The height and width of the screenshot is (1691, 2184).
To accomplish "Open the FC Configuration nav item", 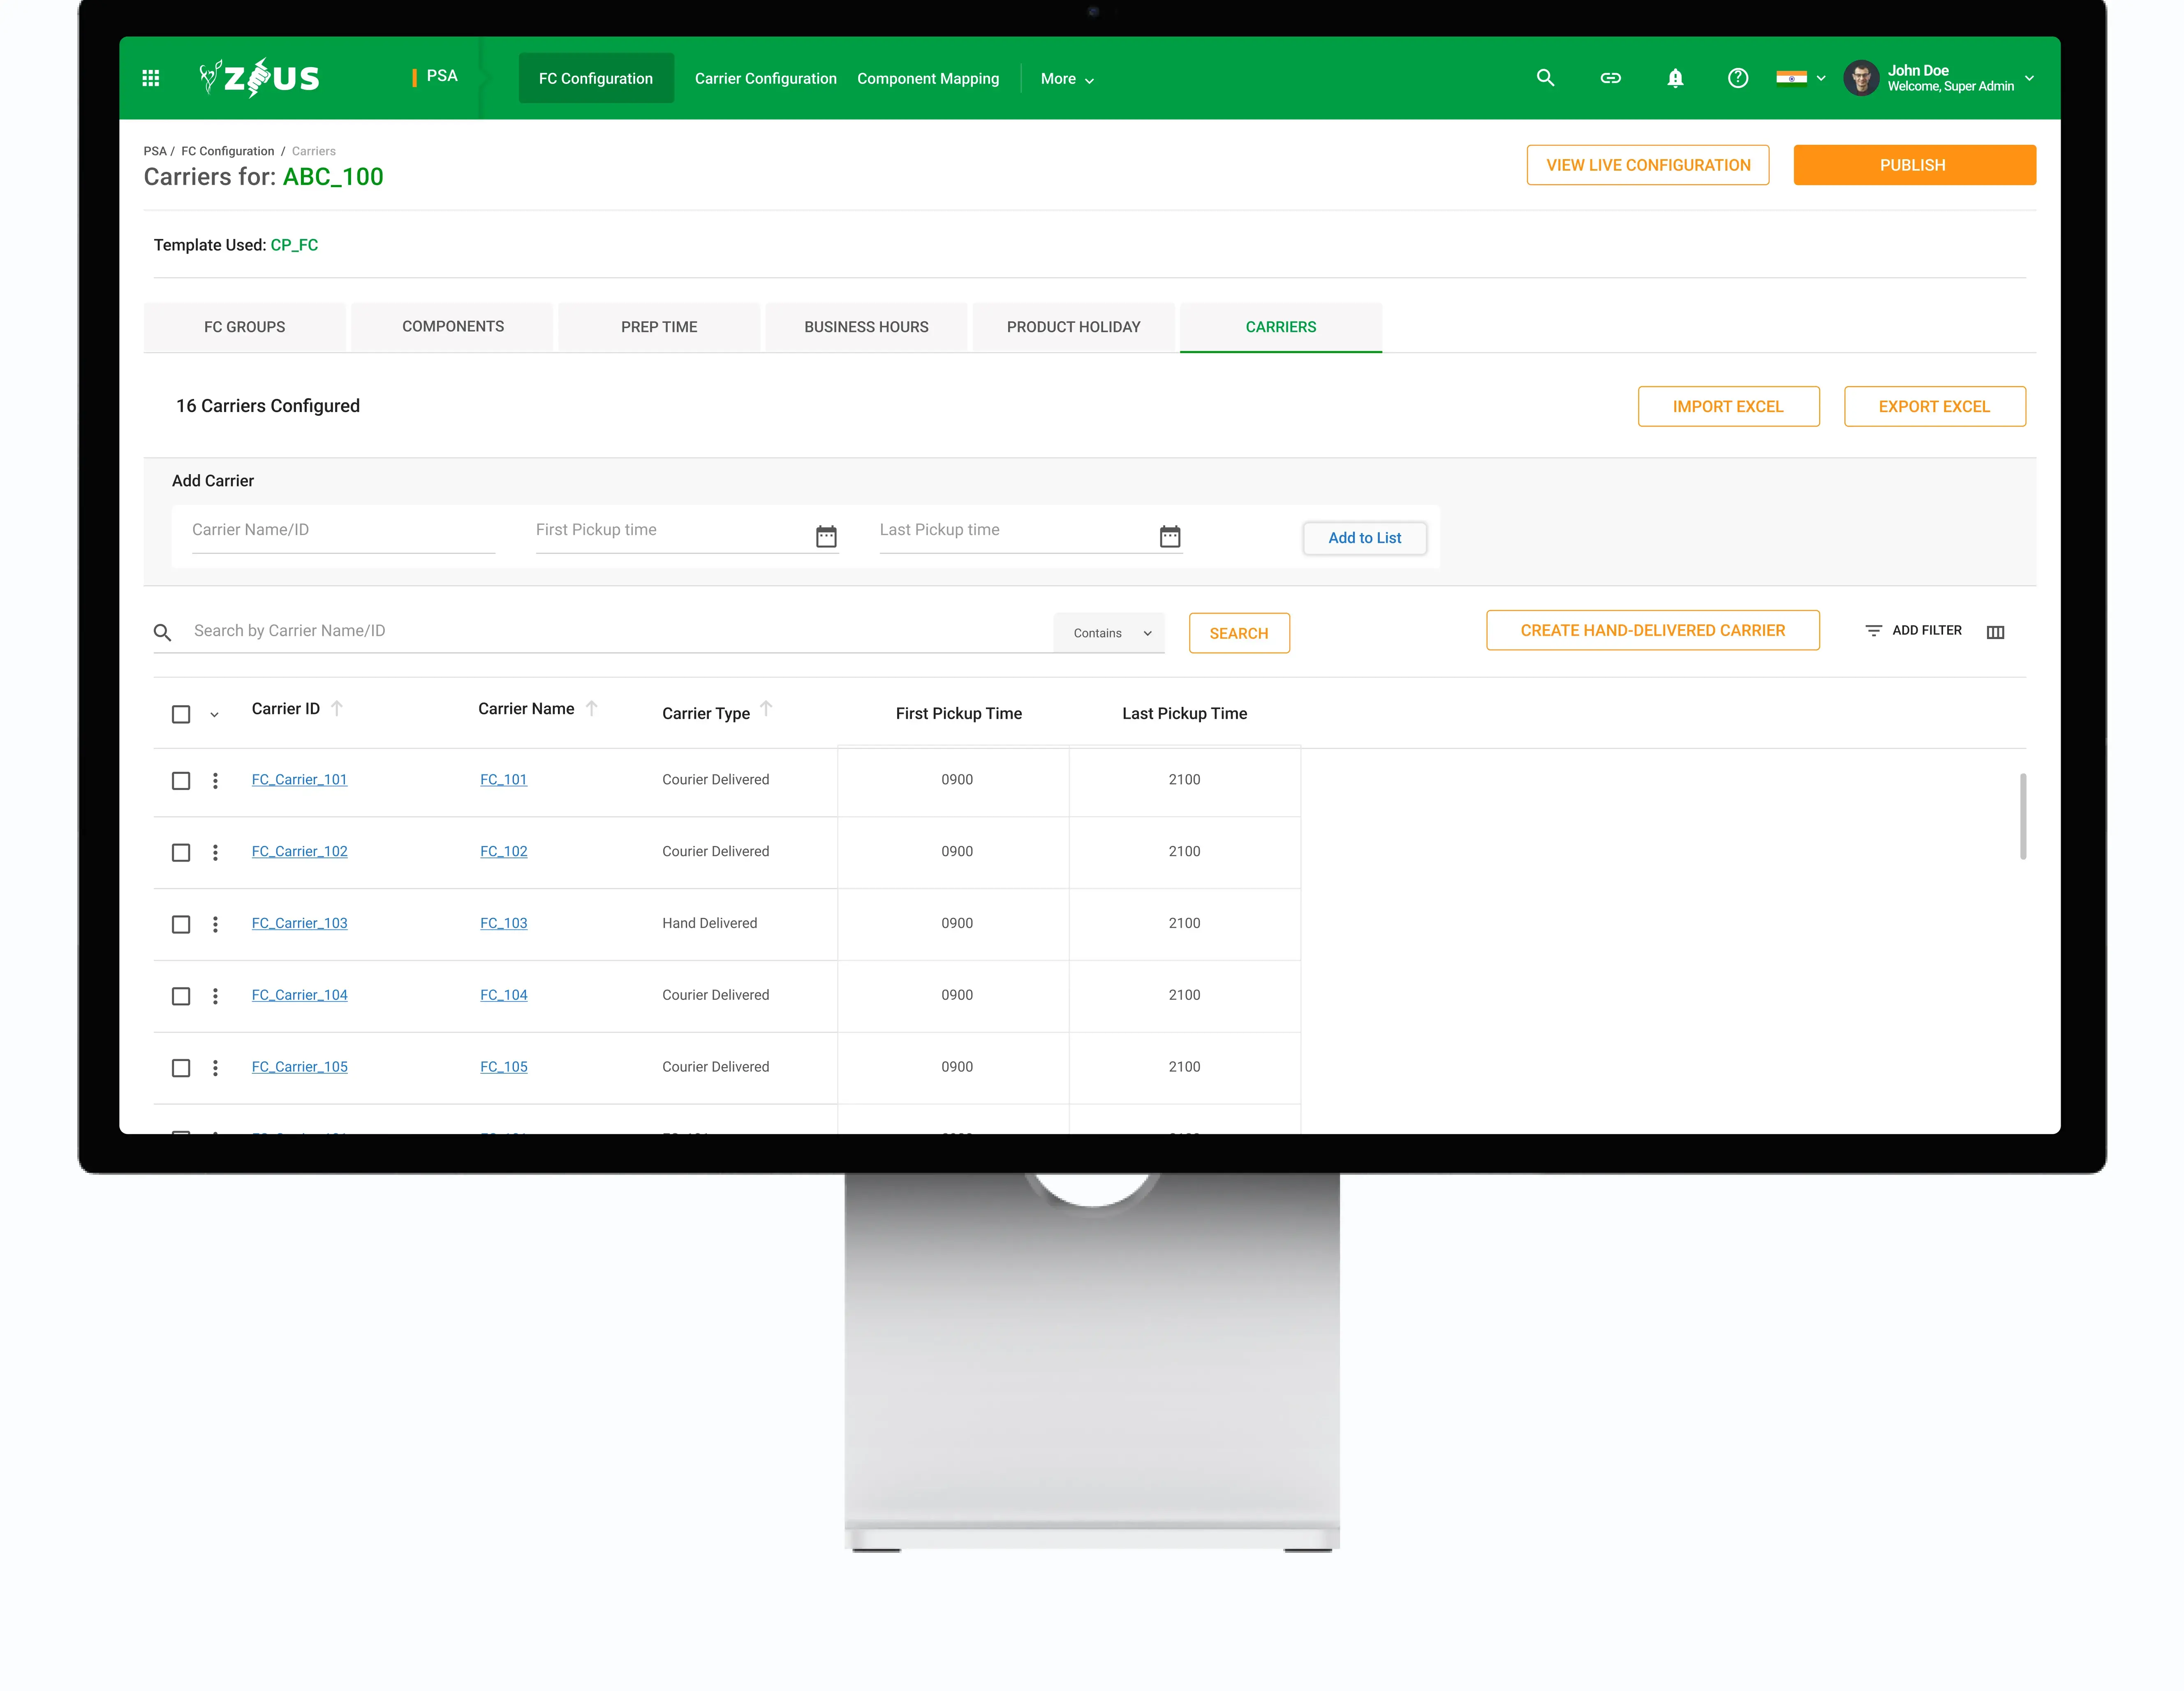I will (596, 78).
